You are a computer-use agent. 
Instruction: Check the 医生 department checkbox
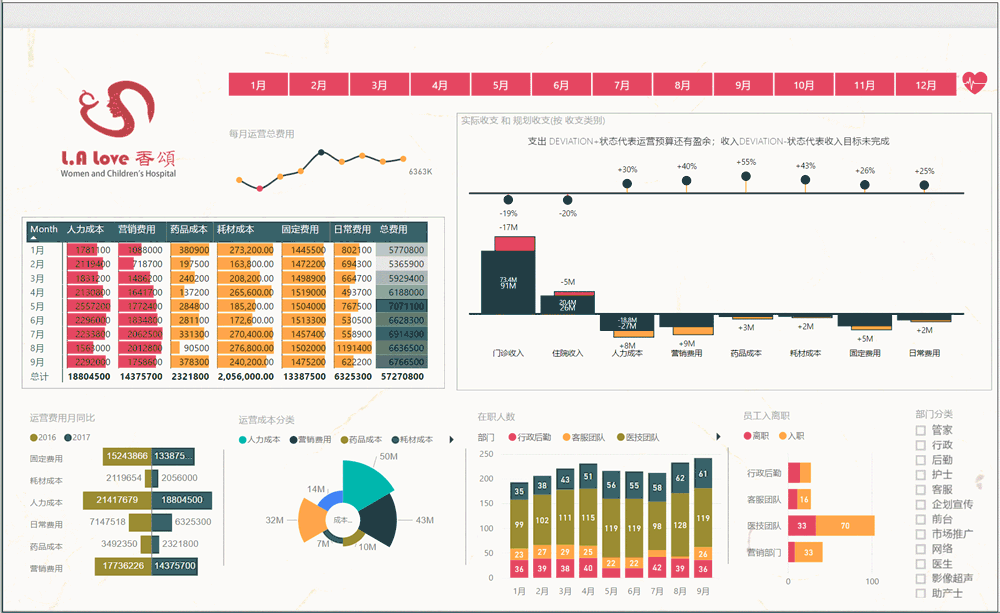click(x=920, y=564)
